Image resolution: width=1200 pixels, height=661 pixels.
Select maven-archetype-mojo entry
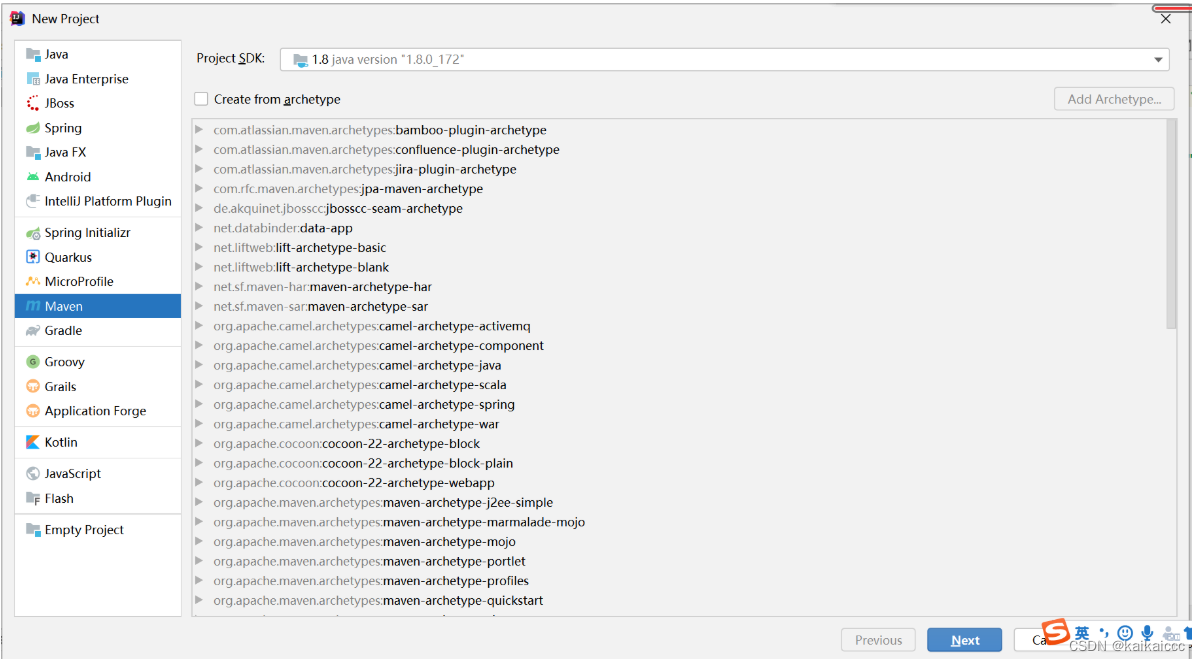tap(364, 542)
